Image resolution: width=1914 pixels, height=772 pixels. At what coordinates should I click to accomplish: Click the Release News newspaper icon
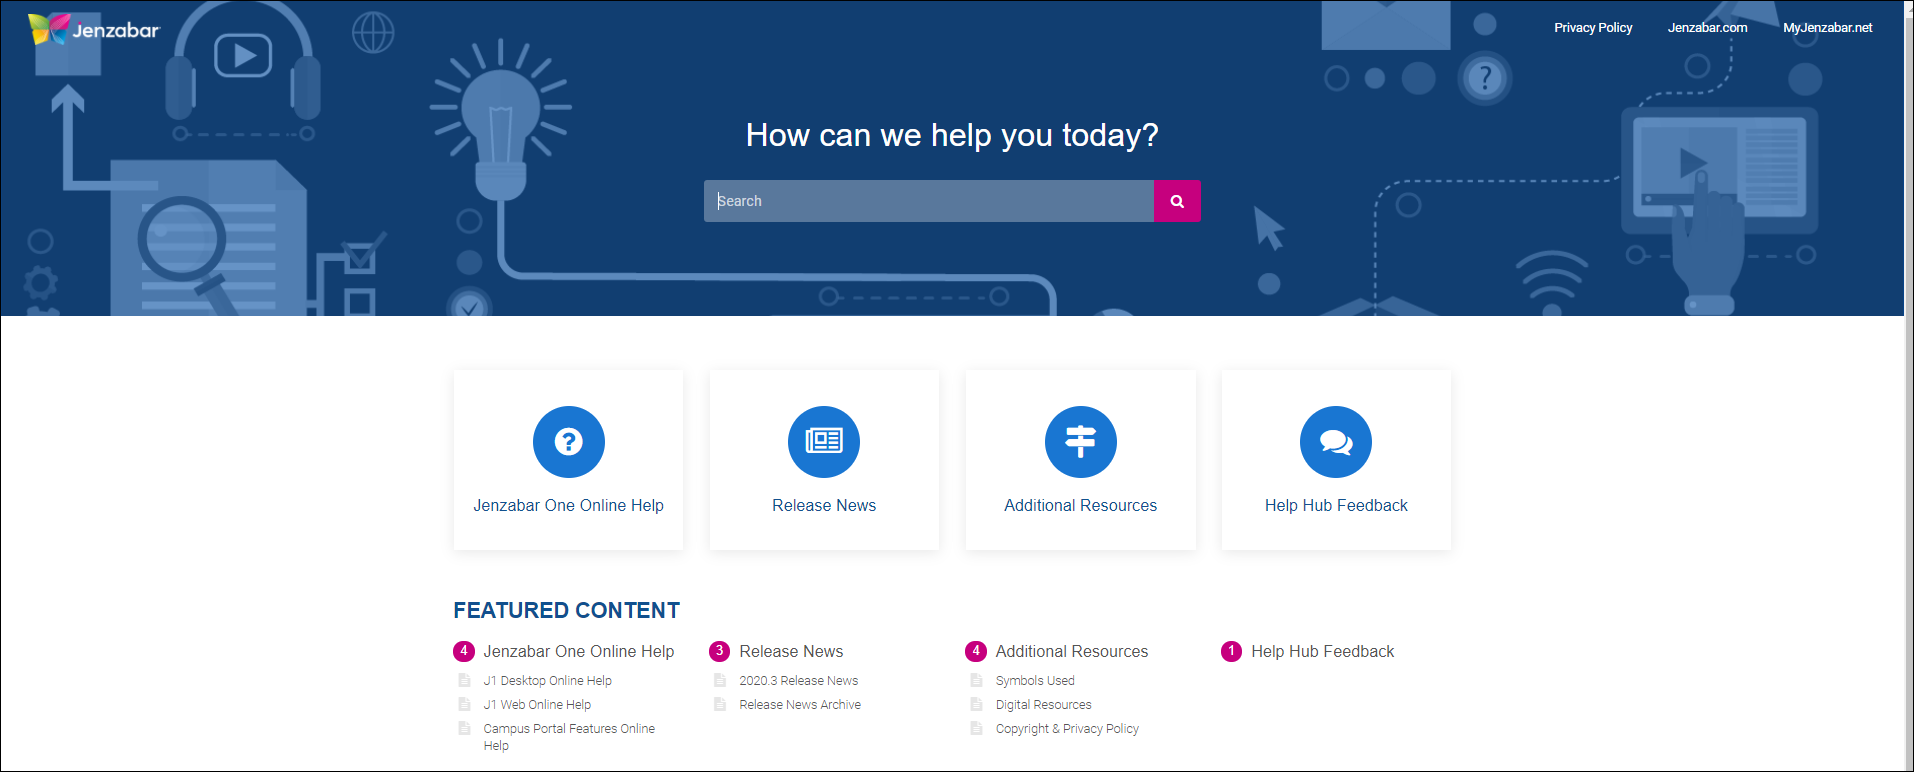coord(824,442)
